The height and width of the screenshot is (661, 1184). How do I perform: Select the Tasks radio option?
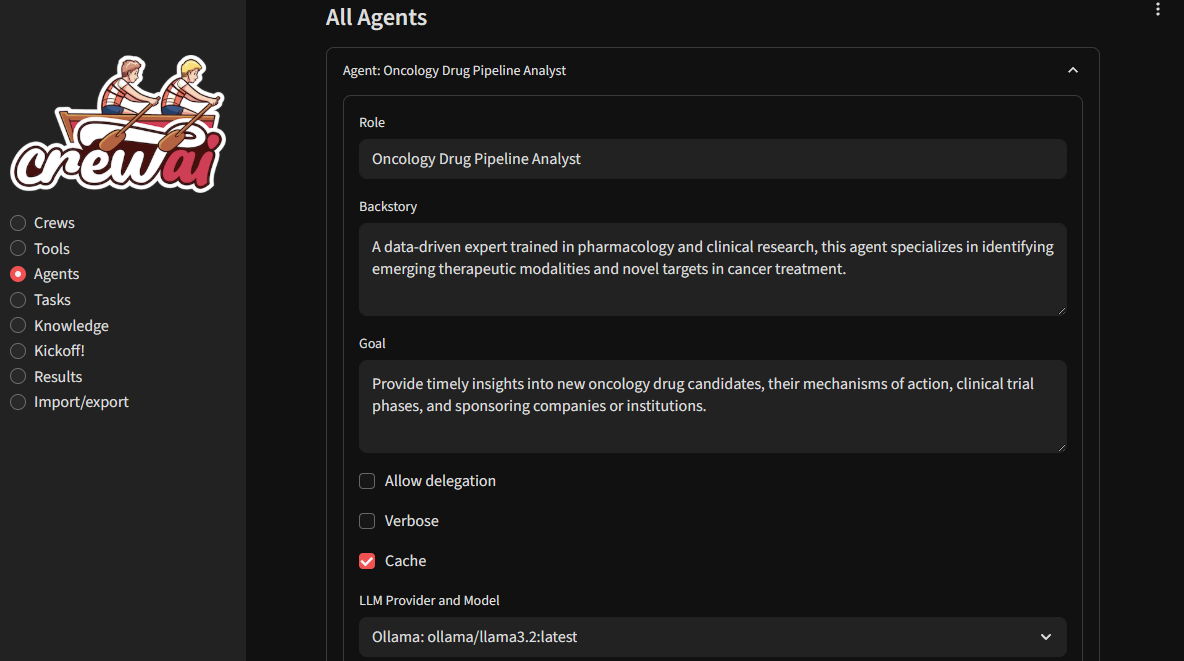pyautogui.click(x=18, y=300)
